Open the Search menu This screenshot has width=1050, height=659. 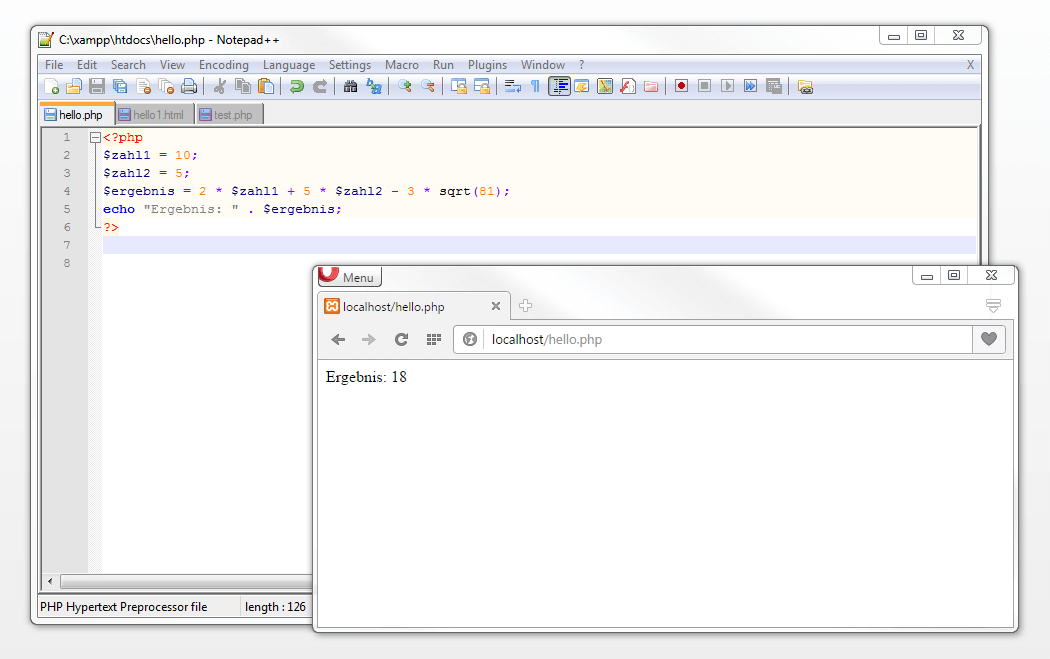(x=128, y=65)
